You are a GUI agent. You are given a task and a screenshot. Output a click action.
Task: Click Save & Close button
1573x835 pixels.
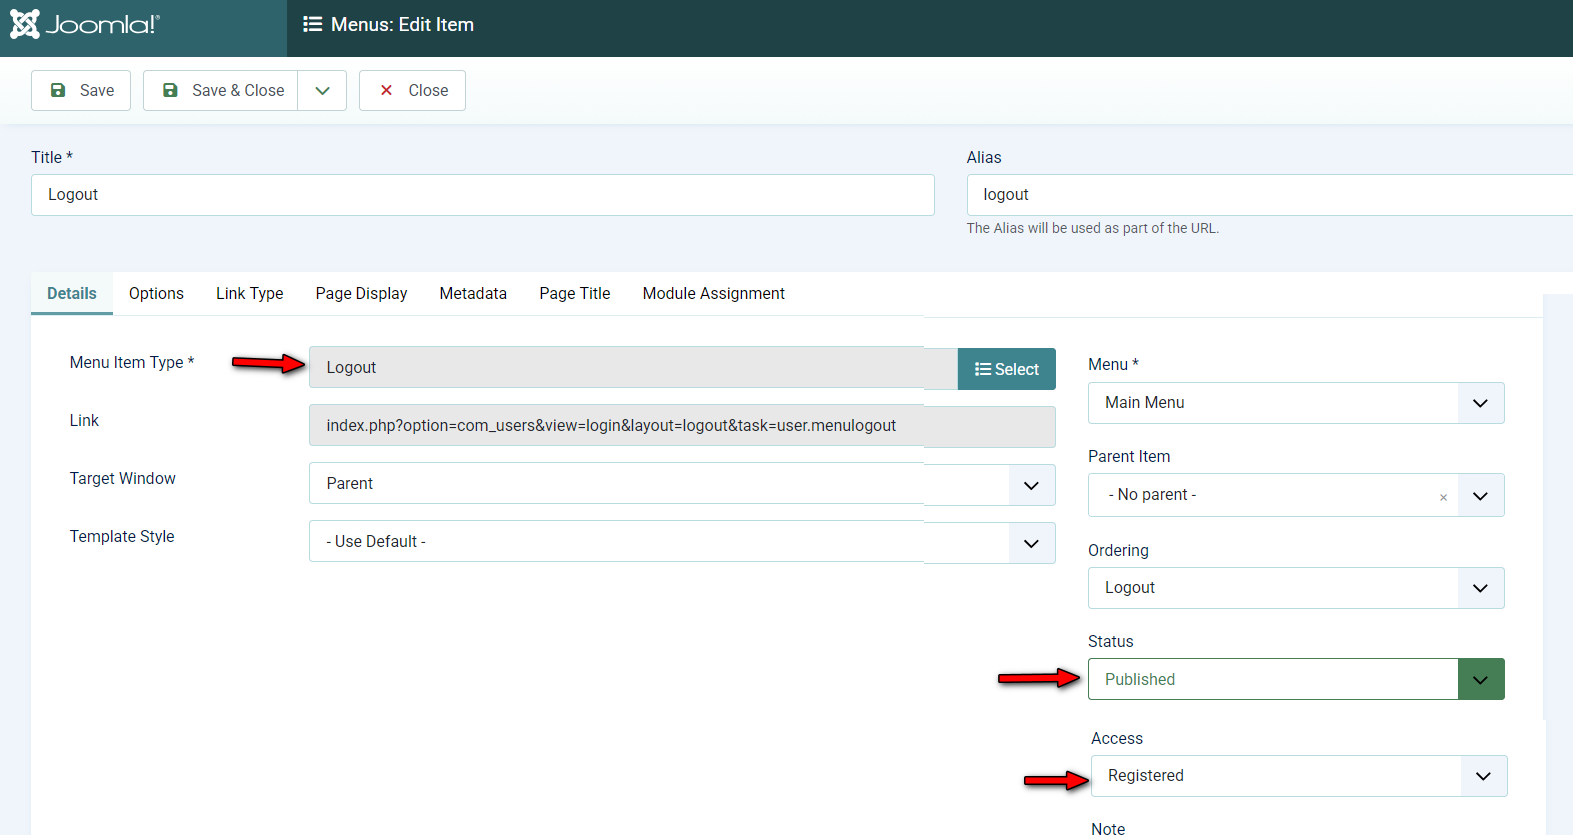pos(221,90)
